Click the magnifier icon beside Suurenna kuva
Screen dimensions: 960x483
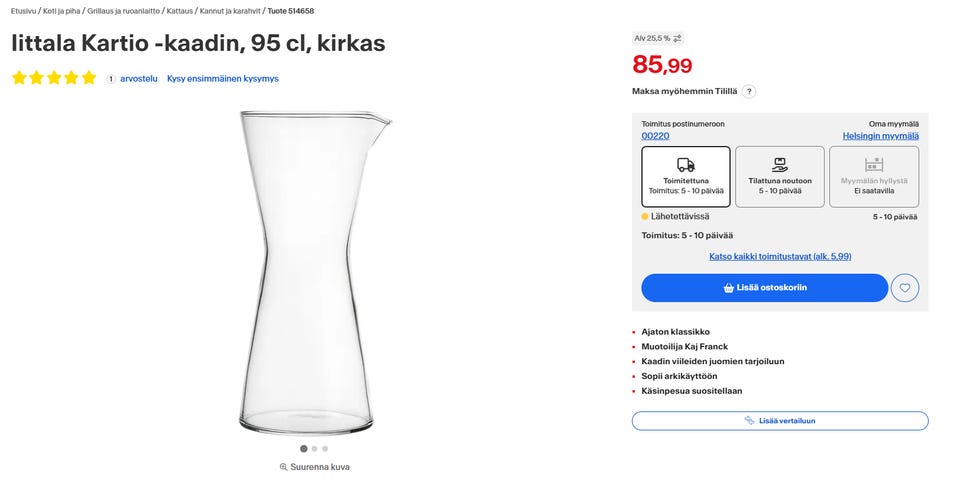point(284,467)
